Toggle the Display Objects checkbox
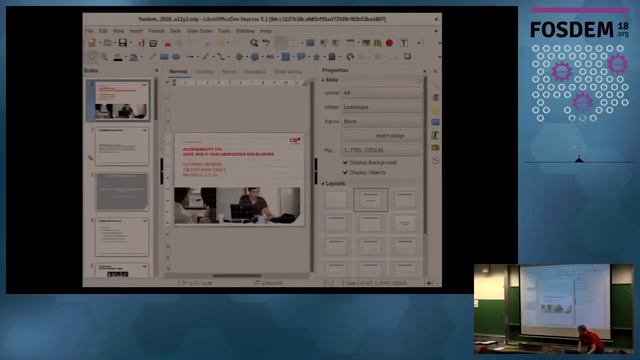 pos(345,172)
